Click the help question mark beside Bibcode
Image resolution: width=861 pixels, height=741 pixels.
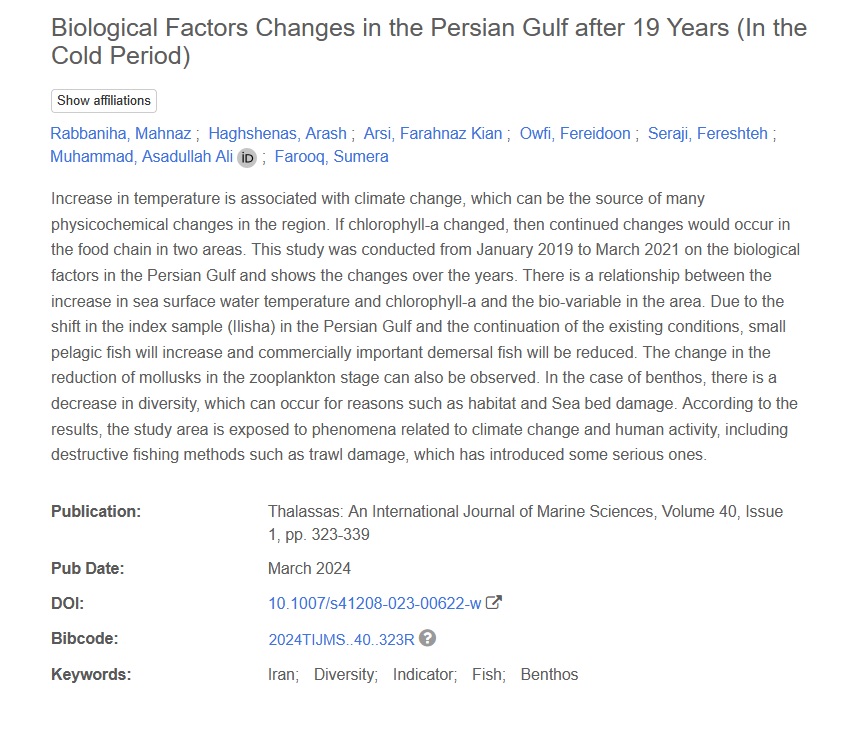(428, 638)
